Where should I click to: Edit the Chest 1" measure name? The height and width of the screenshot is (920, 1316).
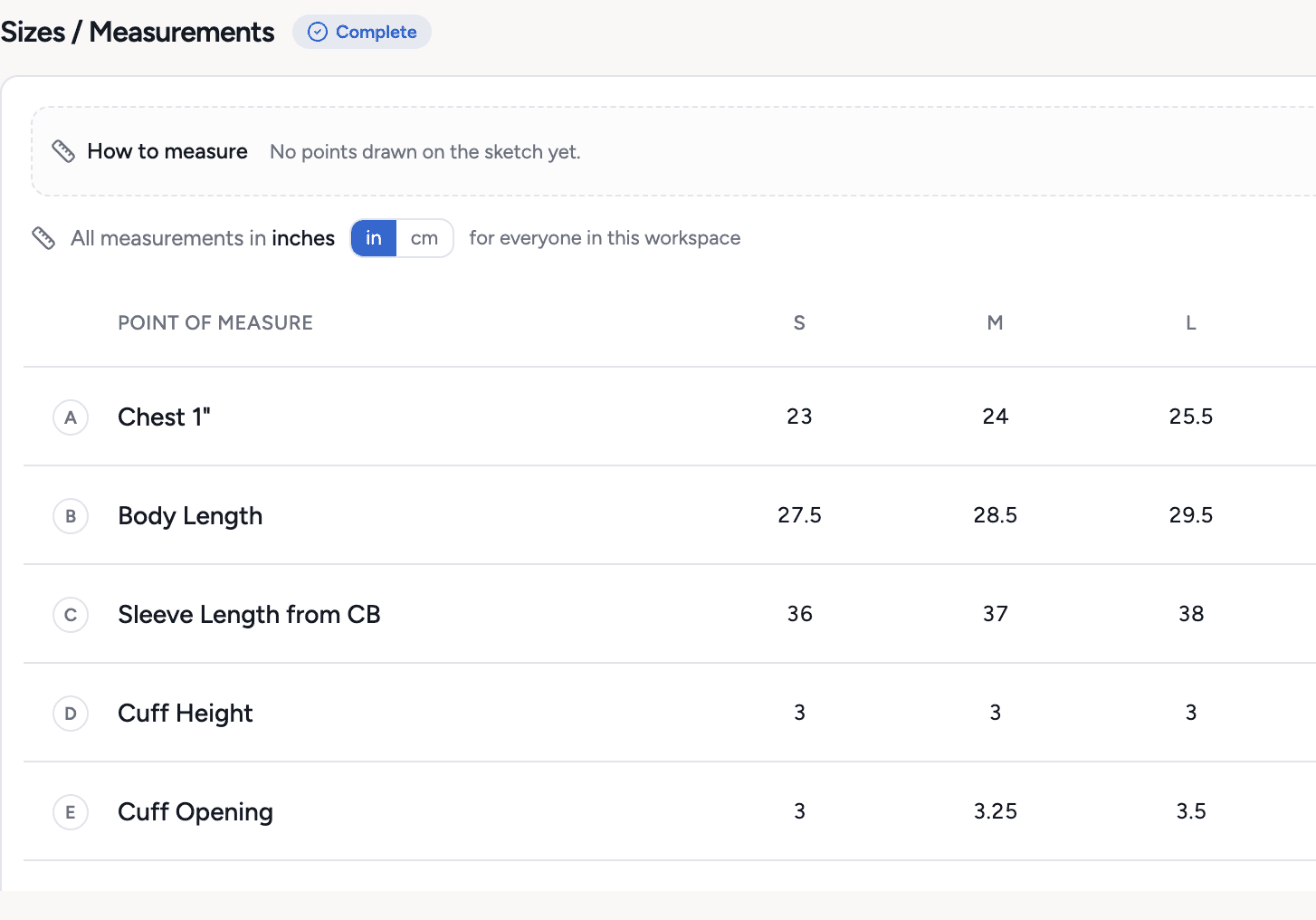click(164, 417)
